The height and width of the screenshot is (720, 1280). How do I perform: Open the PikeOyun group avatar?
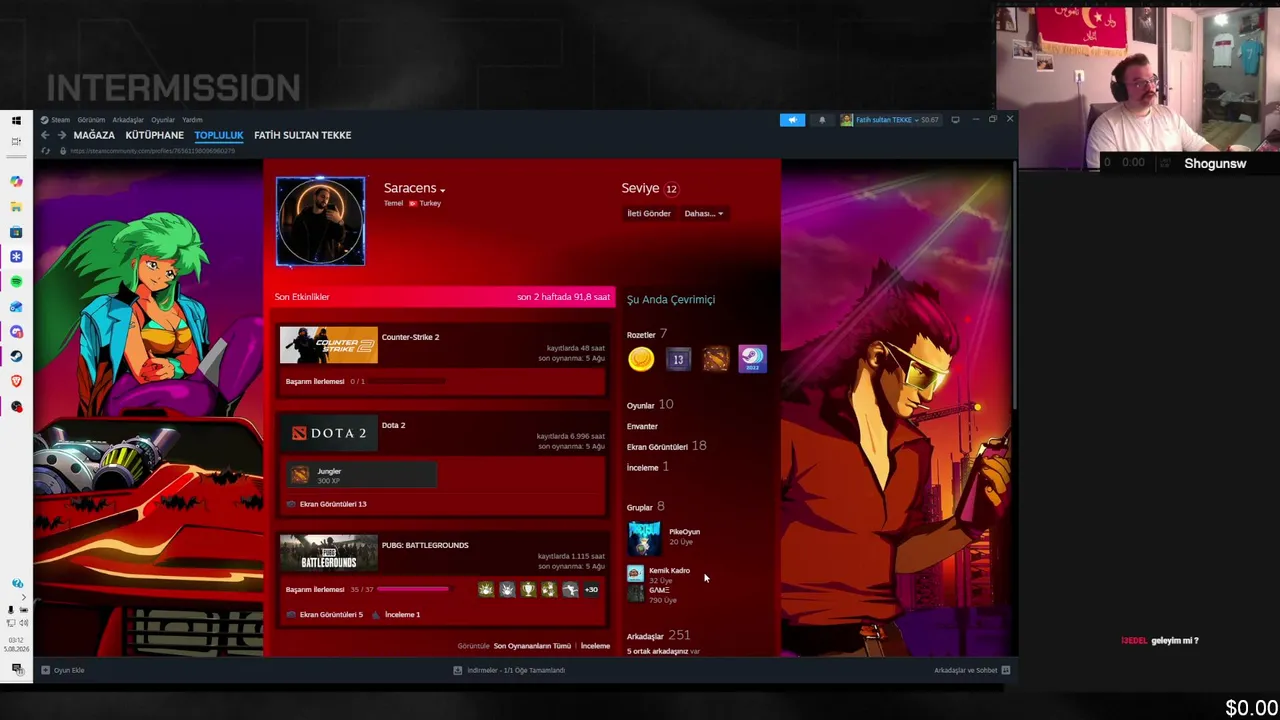click(644, 537)
